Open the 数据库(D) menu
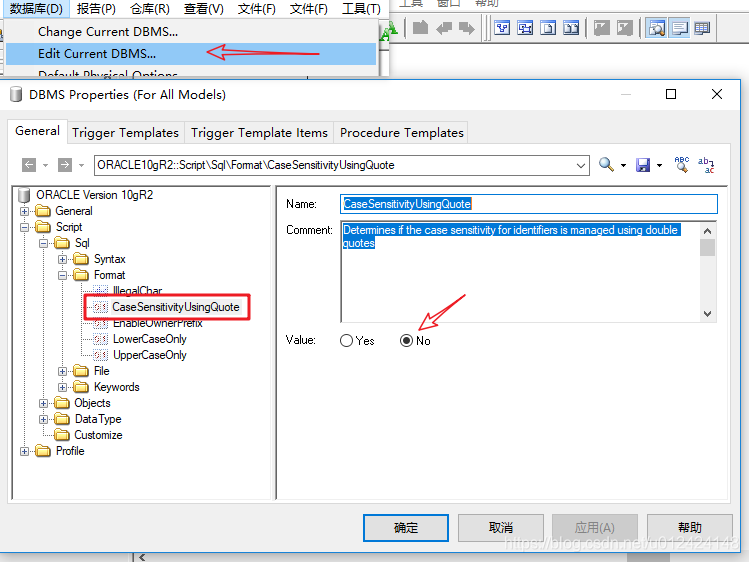This screenshot has width=749, height=562. tap(36, 9)
